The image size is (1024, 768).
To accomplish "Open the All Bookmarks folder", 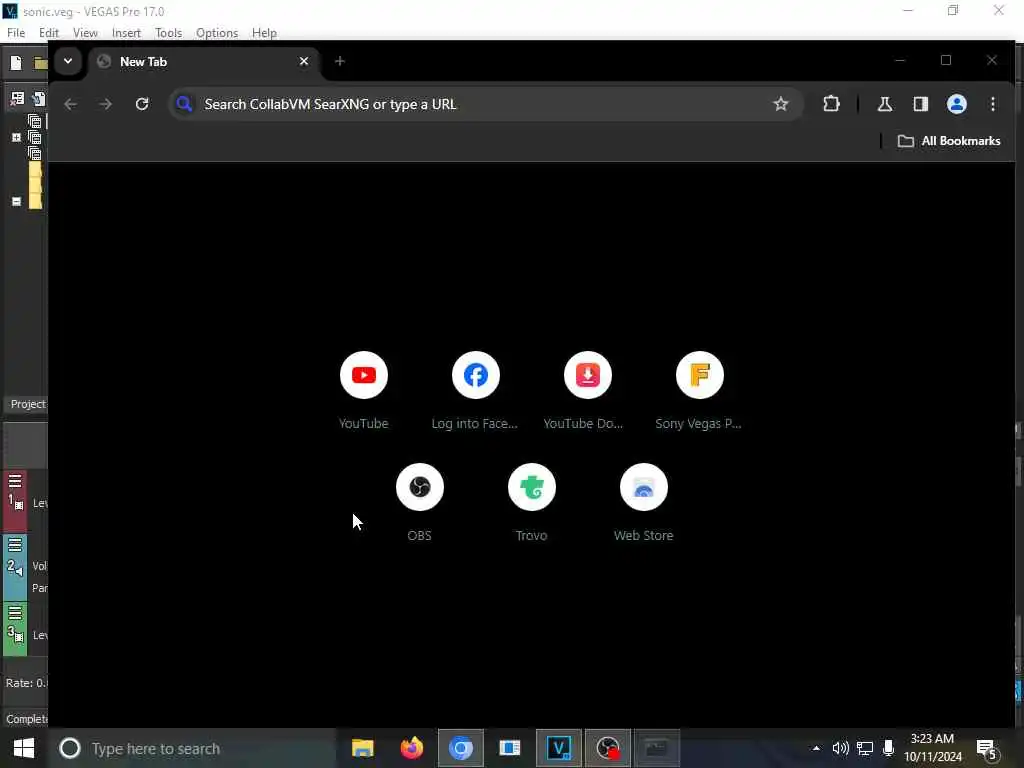I will point(948,141).
